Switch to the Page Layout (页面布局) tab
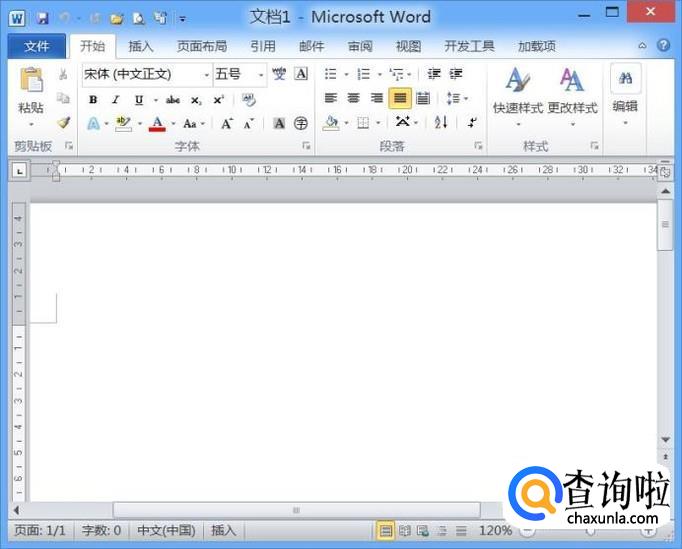Screen dimensions: 682x549 tap(202, 46)
